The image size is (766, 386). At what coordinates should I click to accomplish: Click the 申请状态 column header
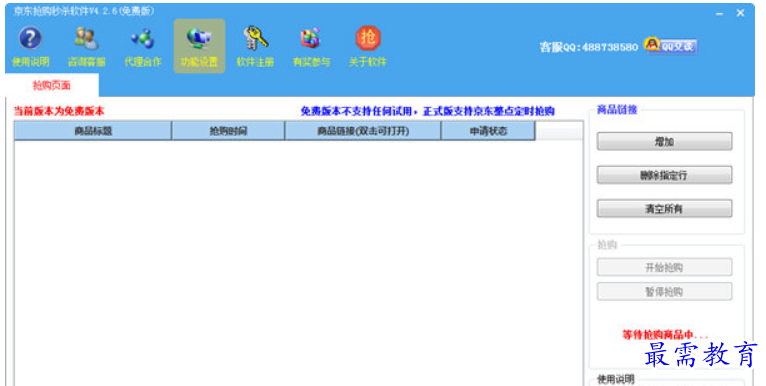[488, 131]
